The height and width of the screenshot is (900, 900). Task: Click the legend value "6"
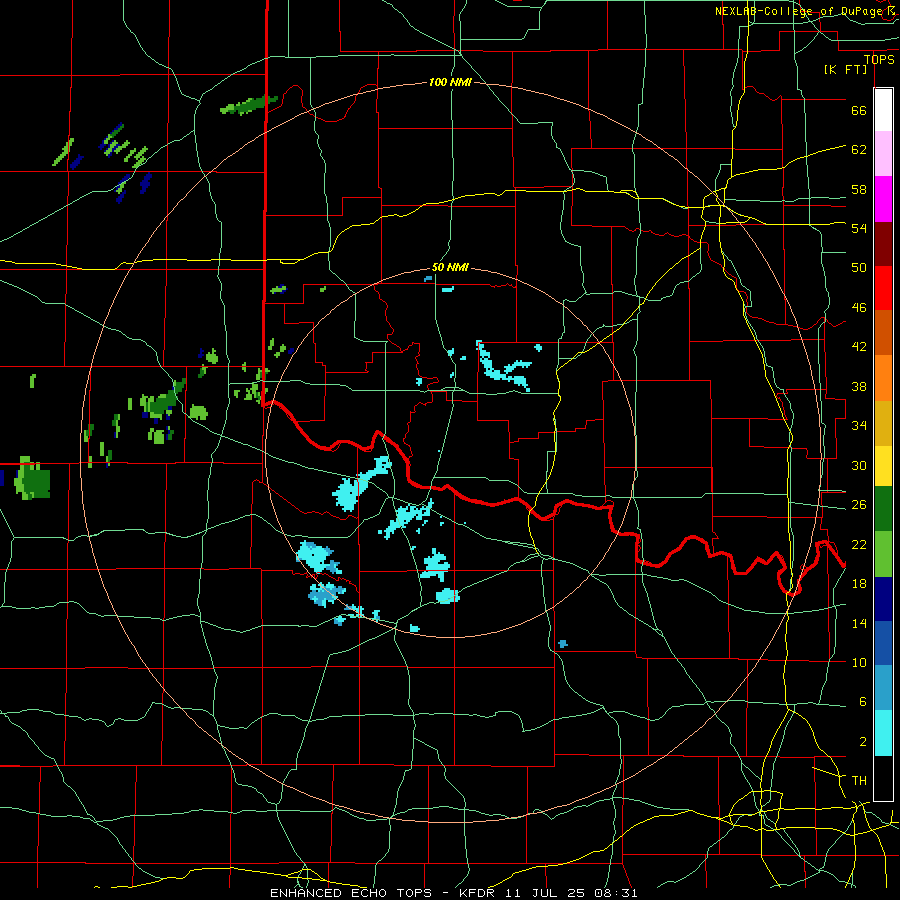tap(862, 702)
